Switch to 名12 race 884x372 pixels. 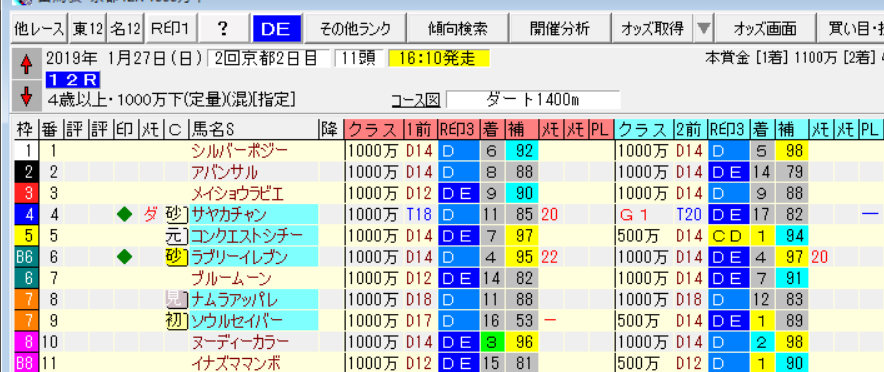125,28
